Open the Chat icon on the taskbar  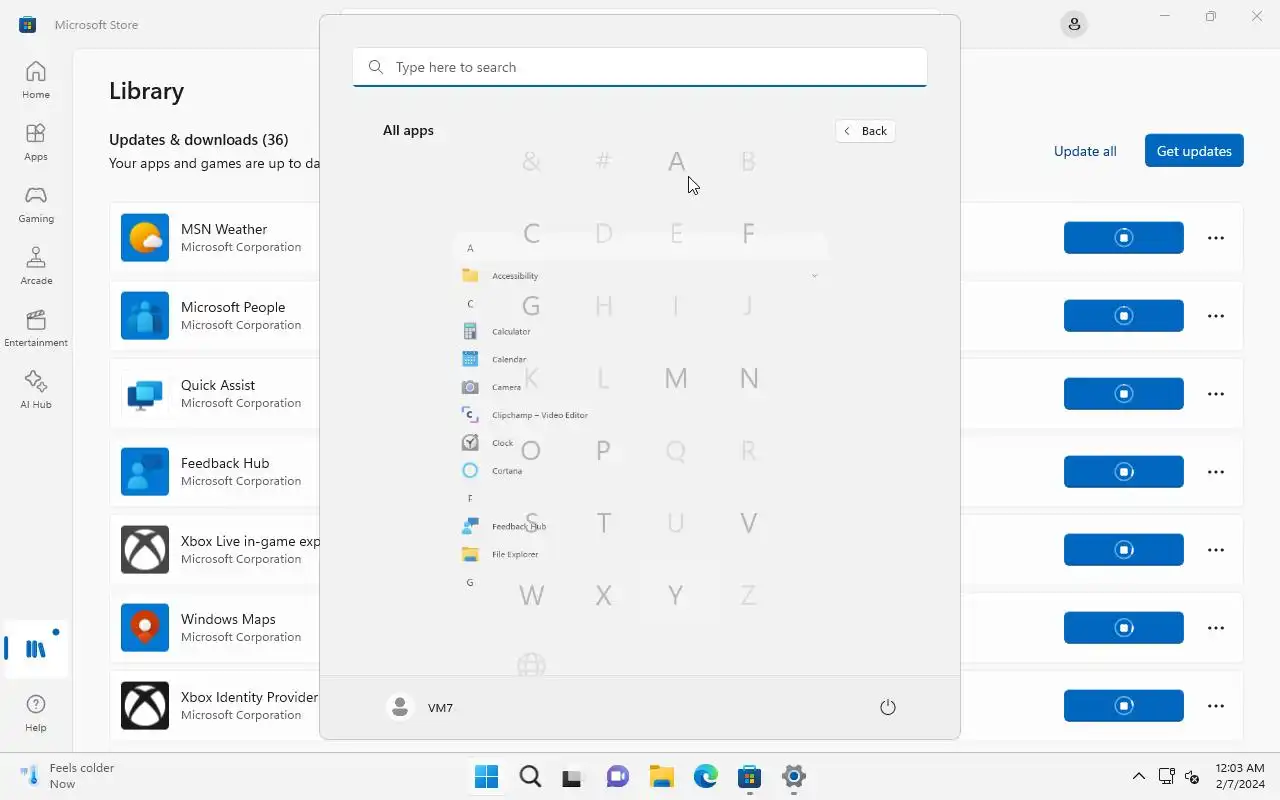pyautogui.click(x=618, y=776)
